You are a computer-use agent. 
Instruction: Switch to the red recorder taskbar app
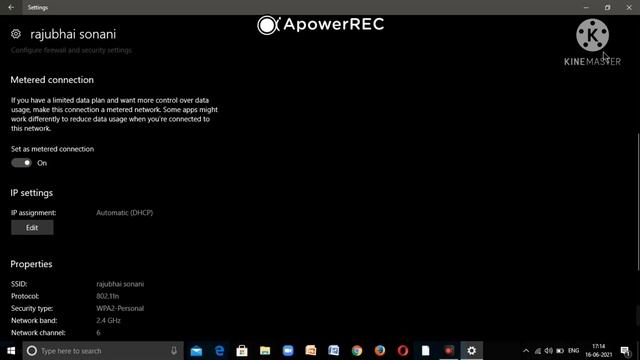[x=449, y=351]
